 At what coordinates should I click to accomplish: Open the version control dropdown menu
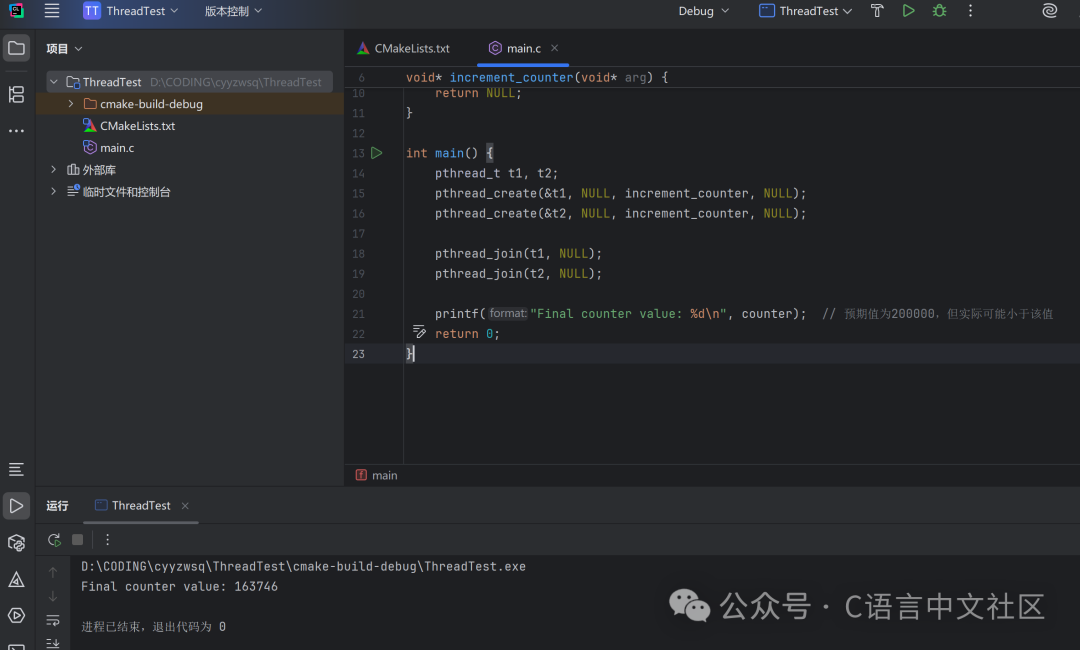click(x=233, y=10)
